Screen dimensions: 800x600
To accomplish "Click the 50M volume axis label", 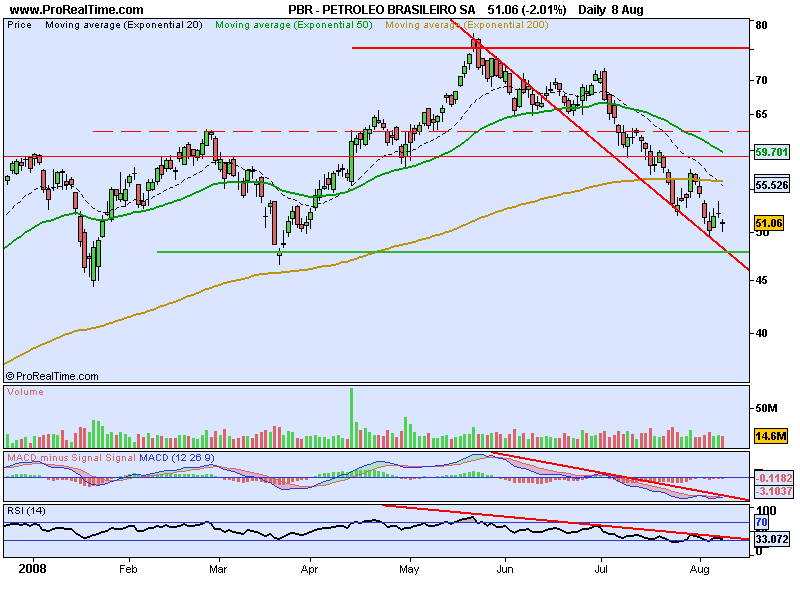I will 766,408.
